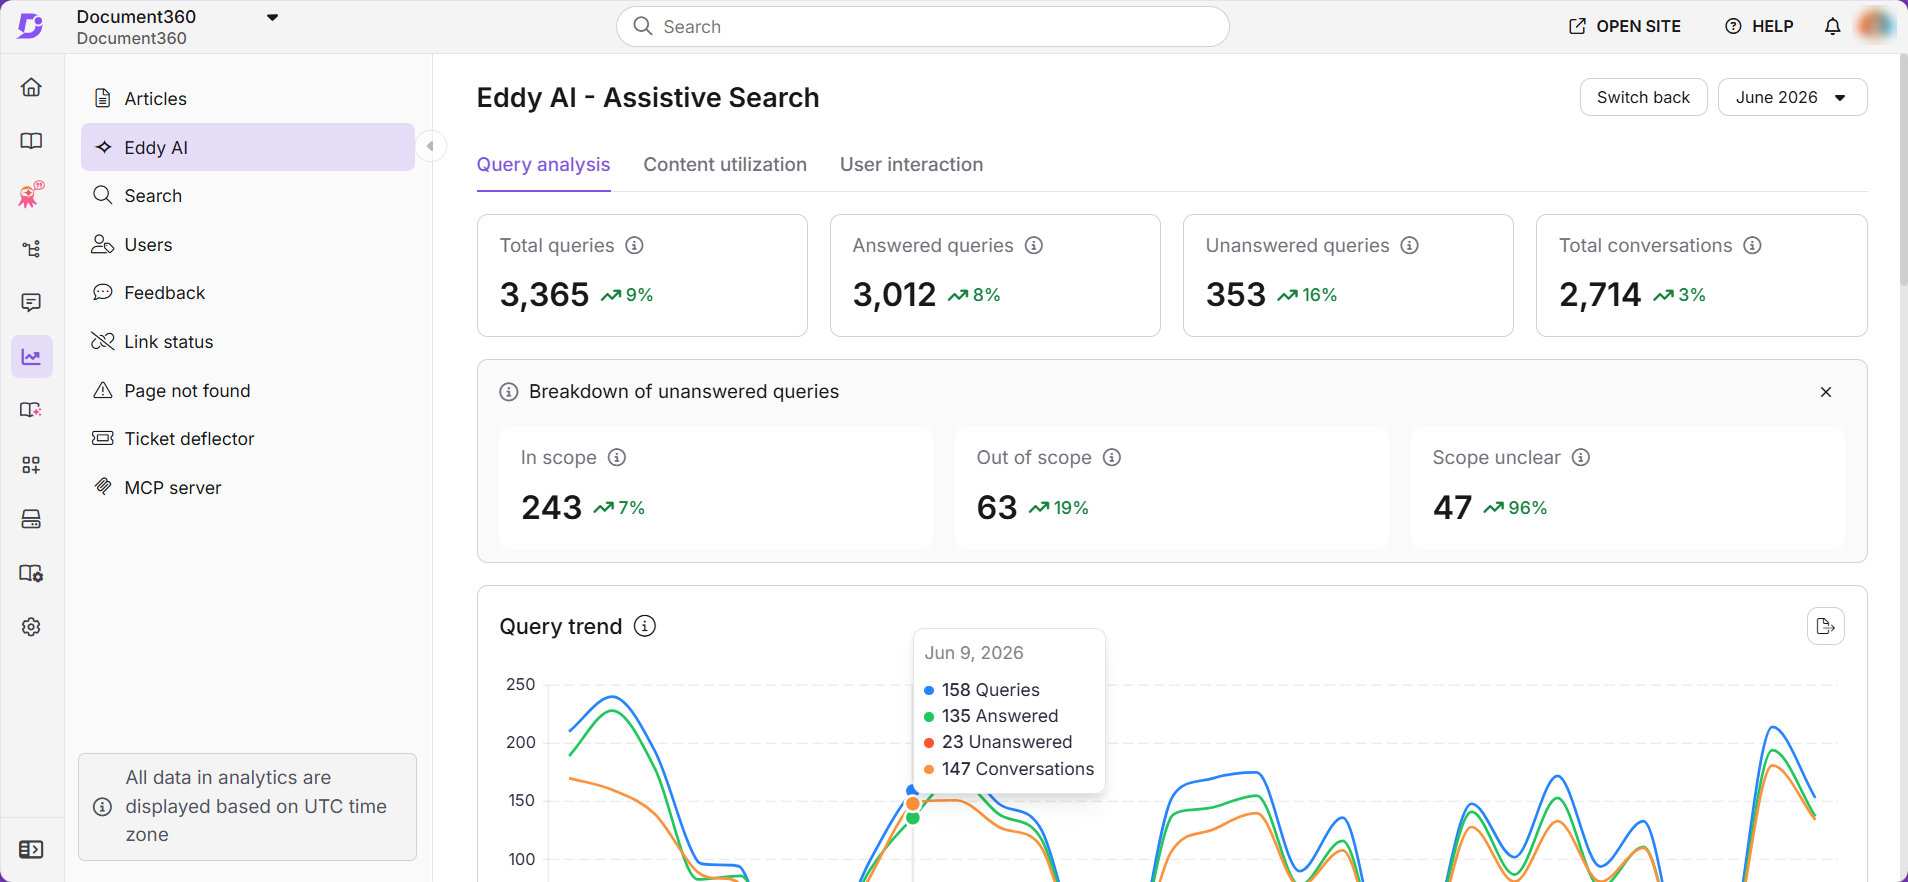1908x882 pixels.
Task: Click the blue Queries point on chart
Action: (x=912, y=791)
